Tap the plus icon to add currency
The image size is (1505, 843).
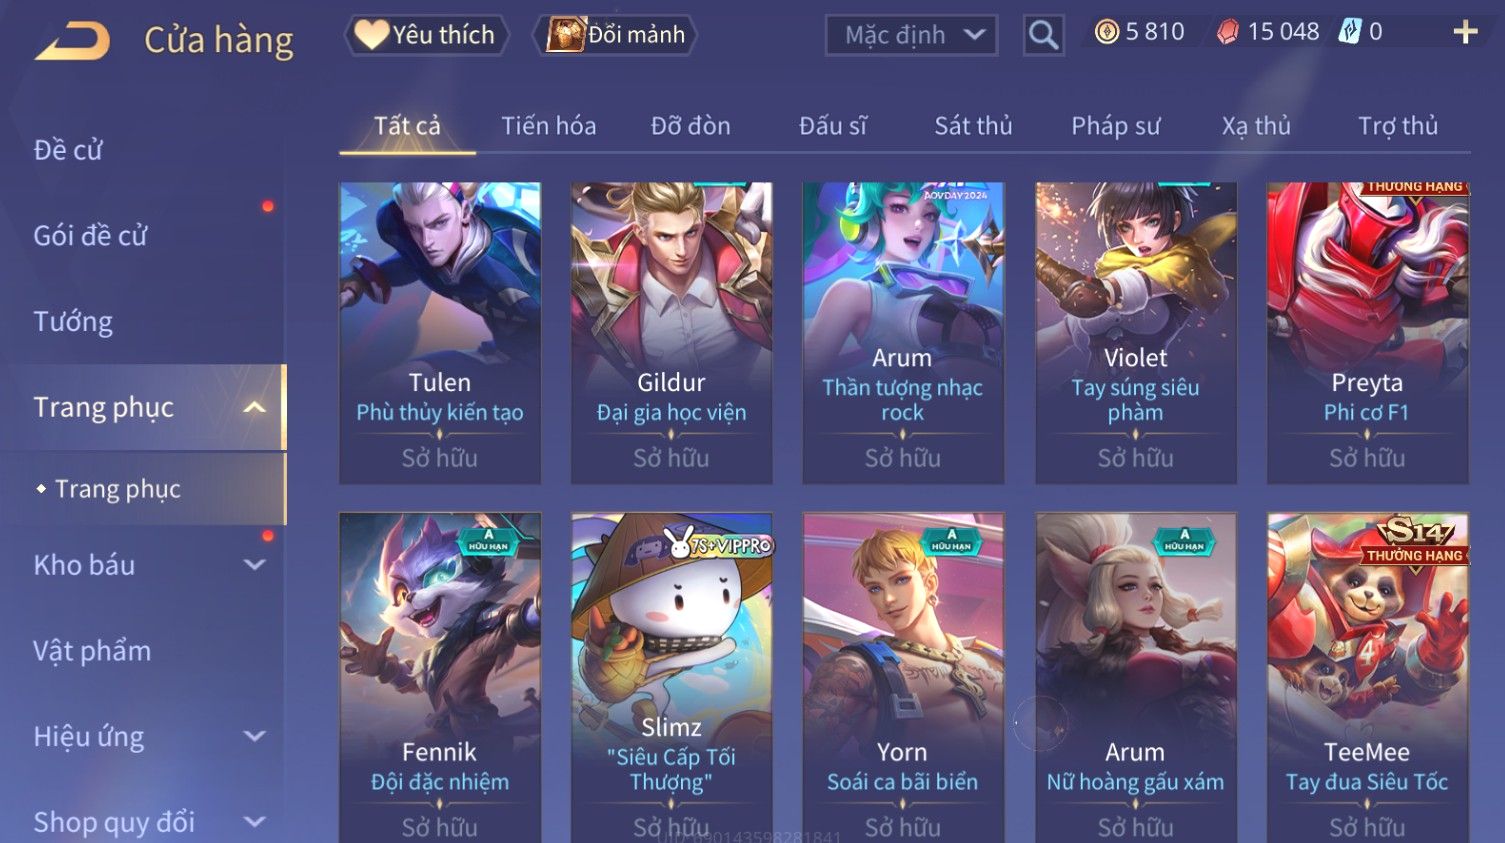pyautogui.click(x=1465, y=33)
